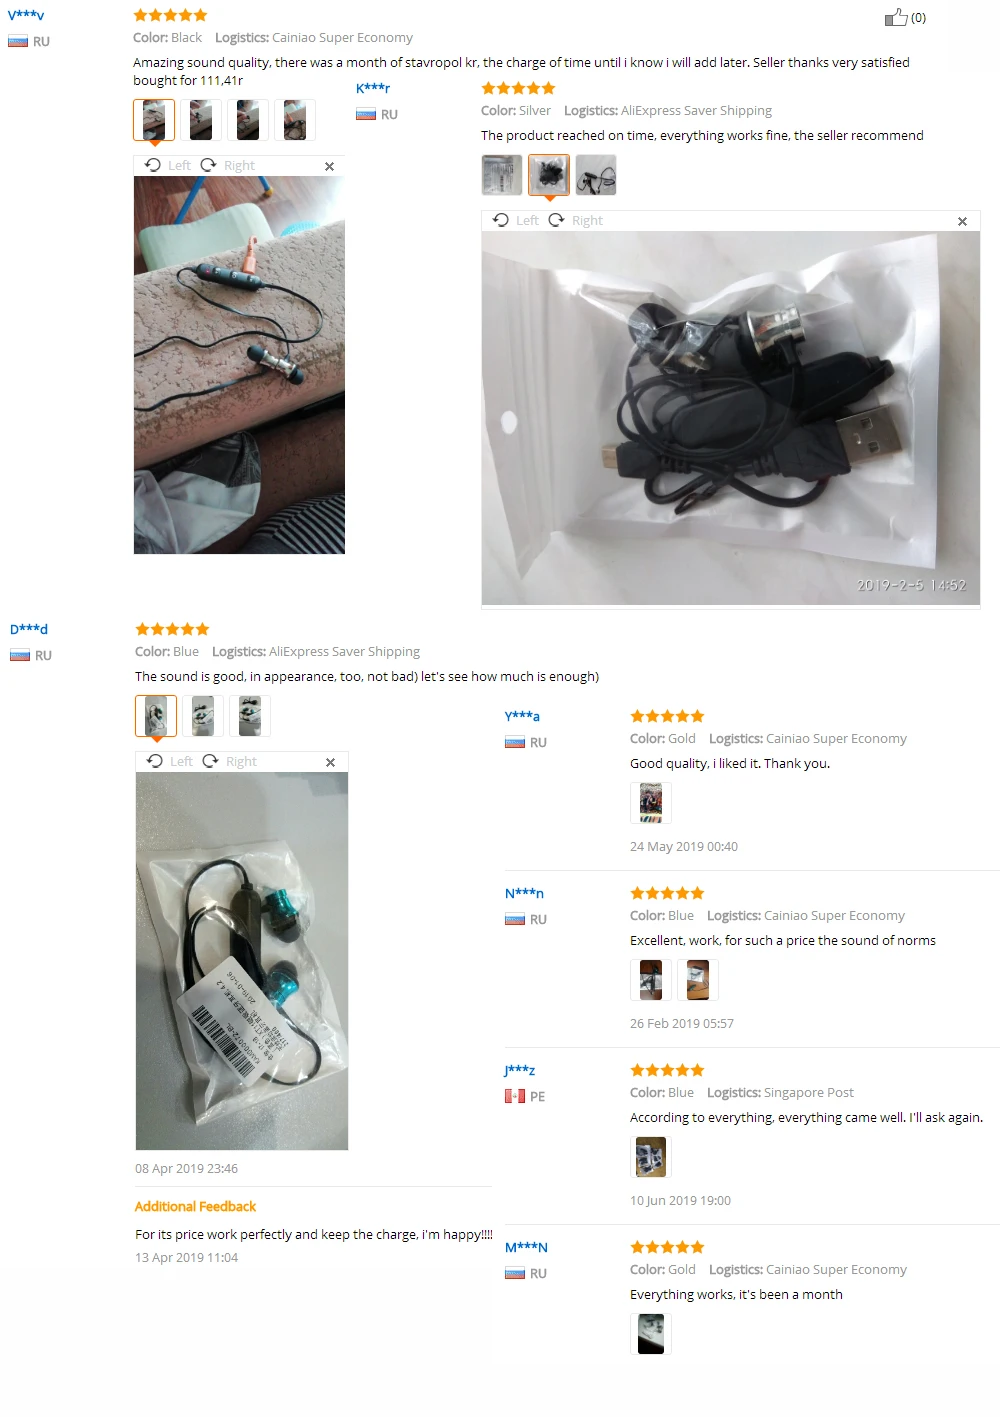Image resolution: width=1000 pixels, height=1417 pixels.
Task: Rotate K***r's earphone package photo right
Action: coord(576,220)
